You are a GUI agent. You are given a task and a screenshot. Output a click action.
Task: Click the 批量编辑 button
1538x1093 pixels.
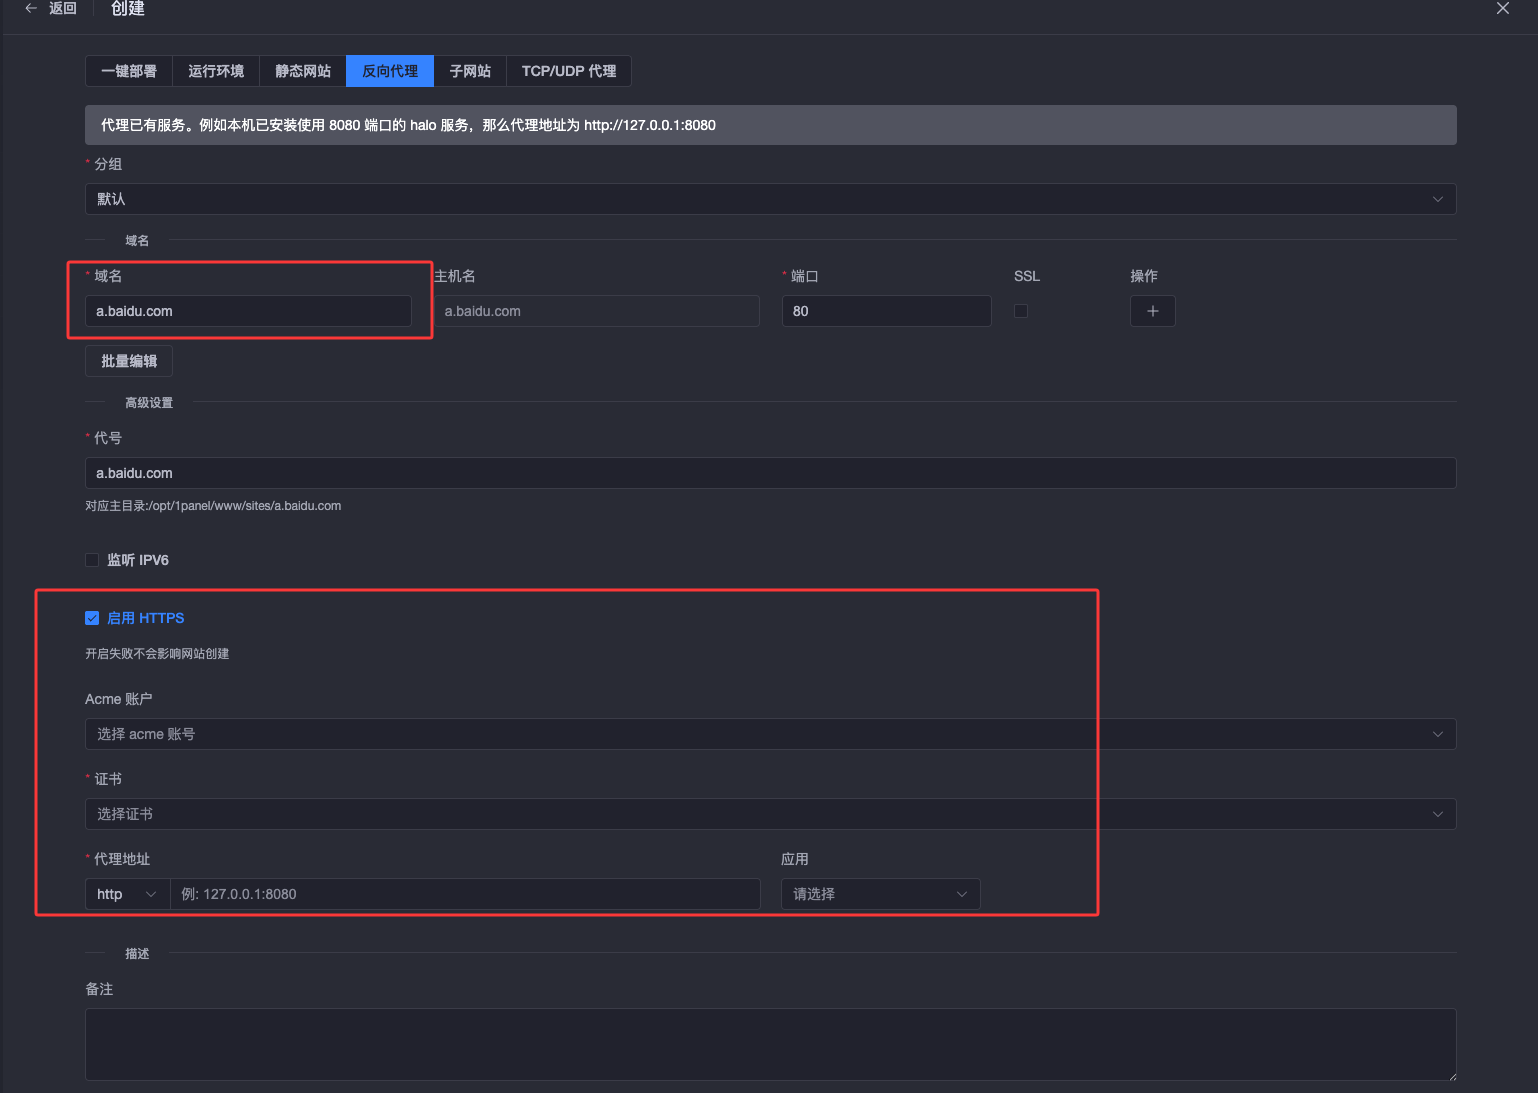pyautogui.click(x=129, y=361)
